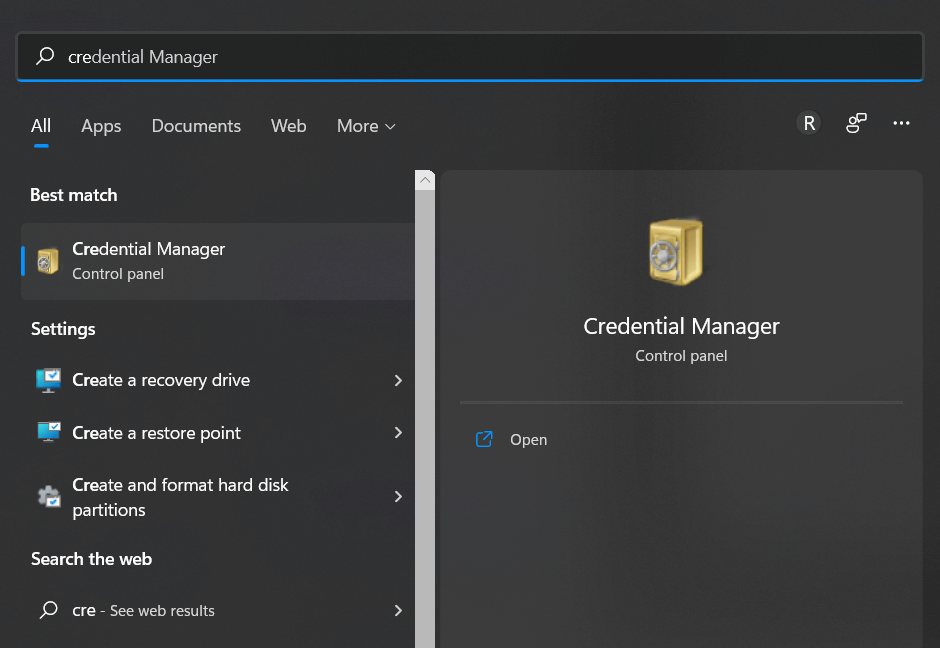Click the large Credential Manager safe icon
This screenshot has height=648, width=940.
[676, 252]
